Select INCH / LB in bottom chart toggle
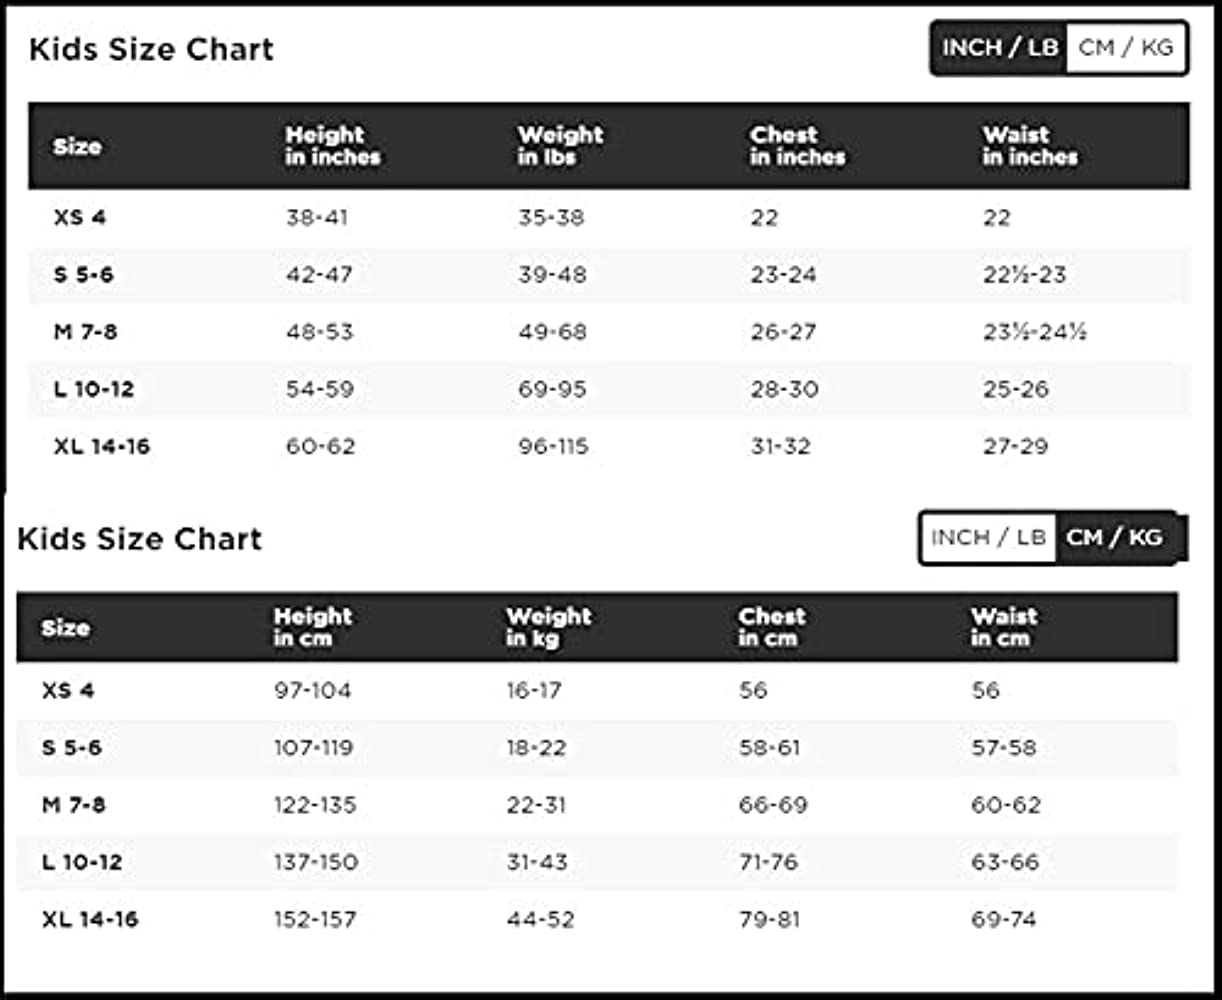 987,538
